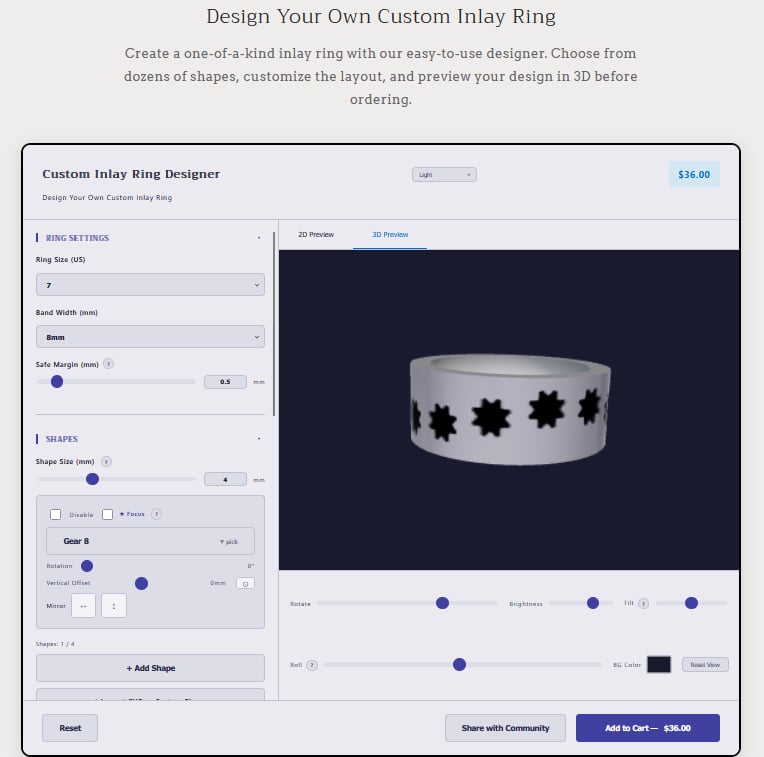The image size is (764, 757).
Task: Tick the Disable shape checkbox
Action: tap(56, 514)
